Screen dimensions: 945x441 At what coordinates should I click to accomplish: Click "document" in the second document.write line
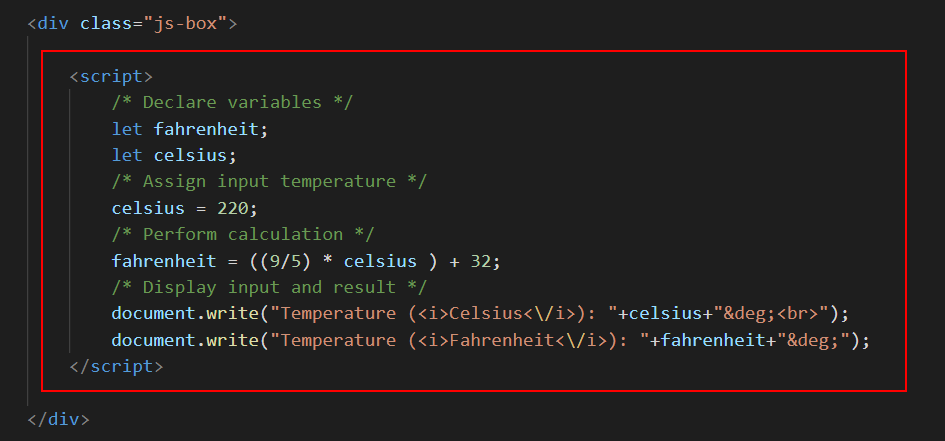click(x=153, y=340)
